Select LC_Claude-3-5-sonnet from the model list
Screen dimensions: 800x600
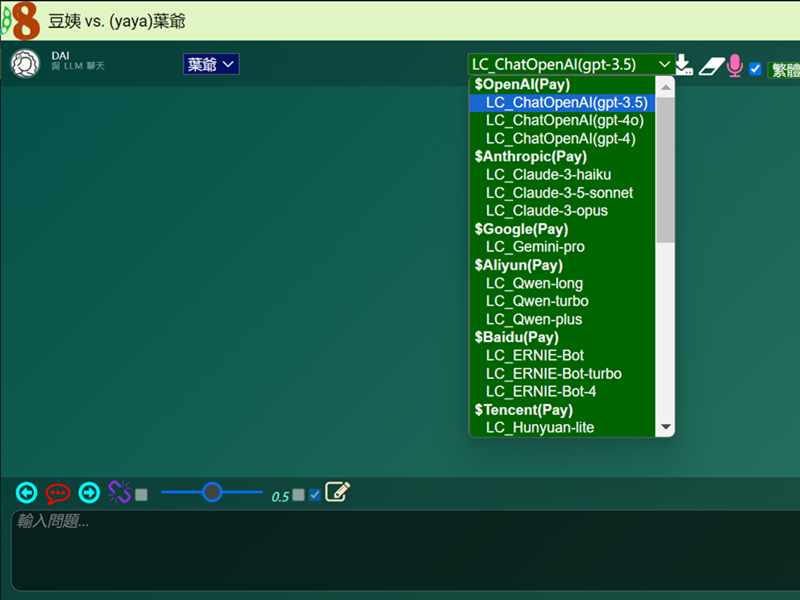click(559, 192)
